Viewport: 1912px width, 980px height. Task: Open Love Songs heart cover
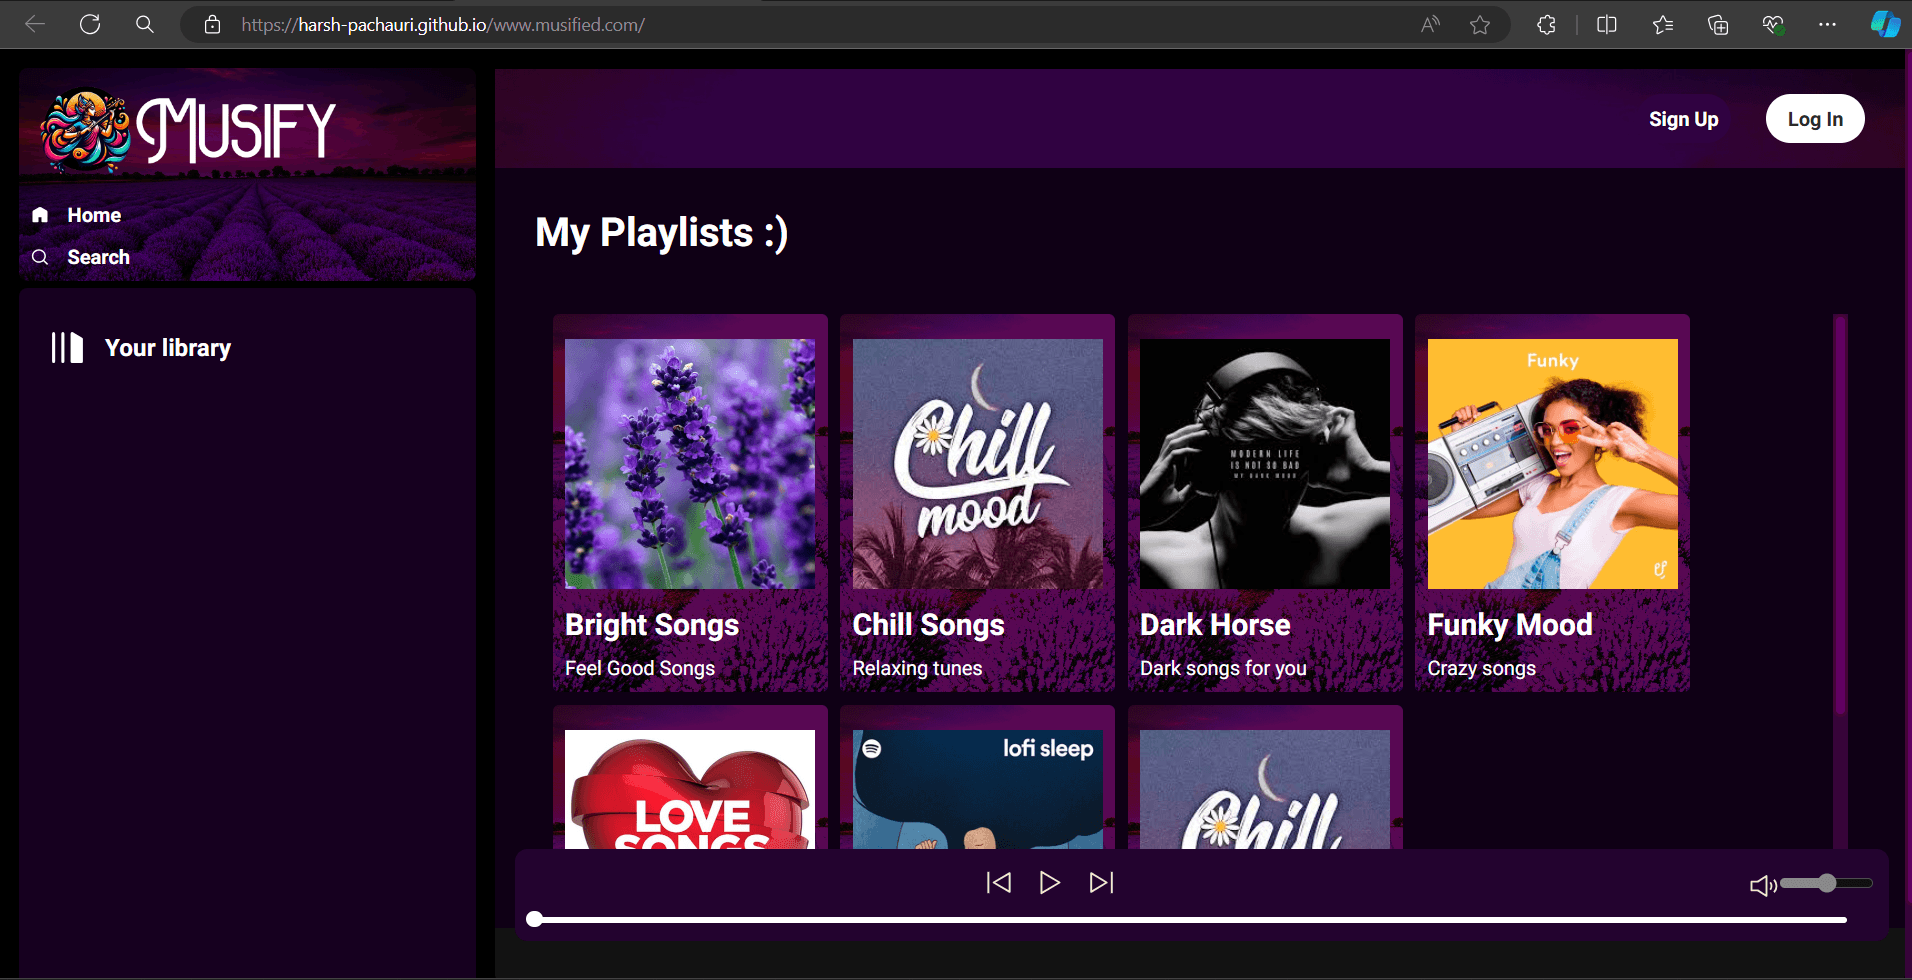click(x=690, y=789)
